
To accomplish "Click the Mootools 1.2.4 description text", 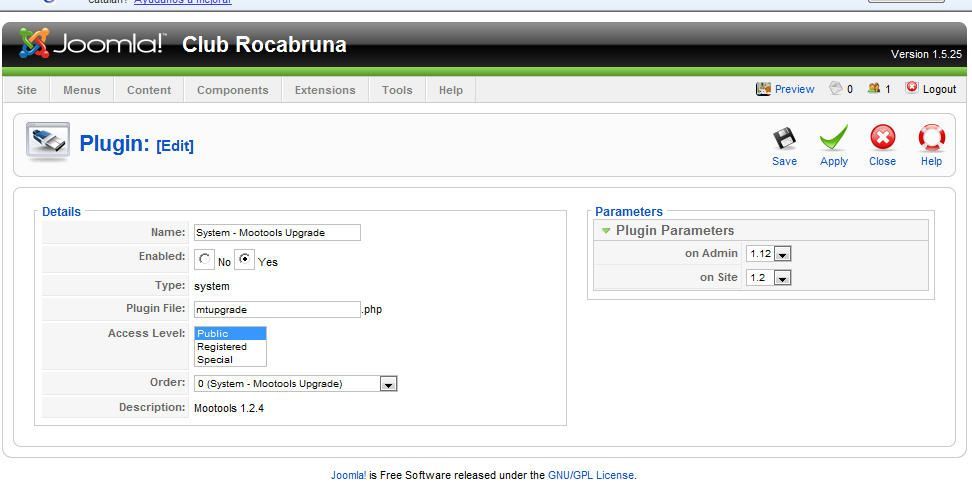I will coord(229,408).
